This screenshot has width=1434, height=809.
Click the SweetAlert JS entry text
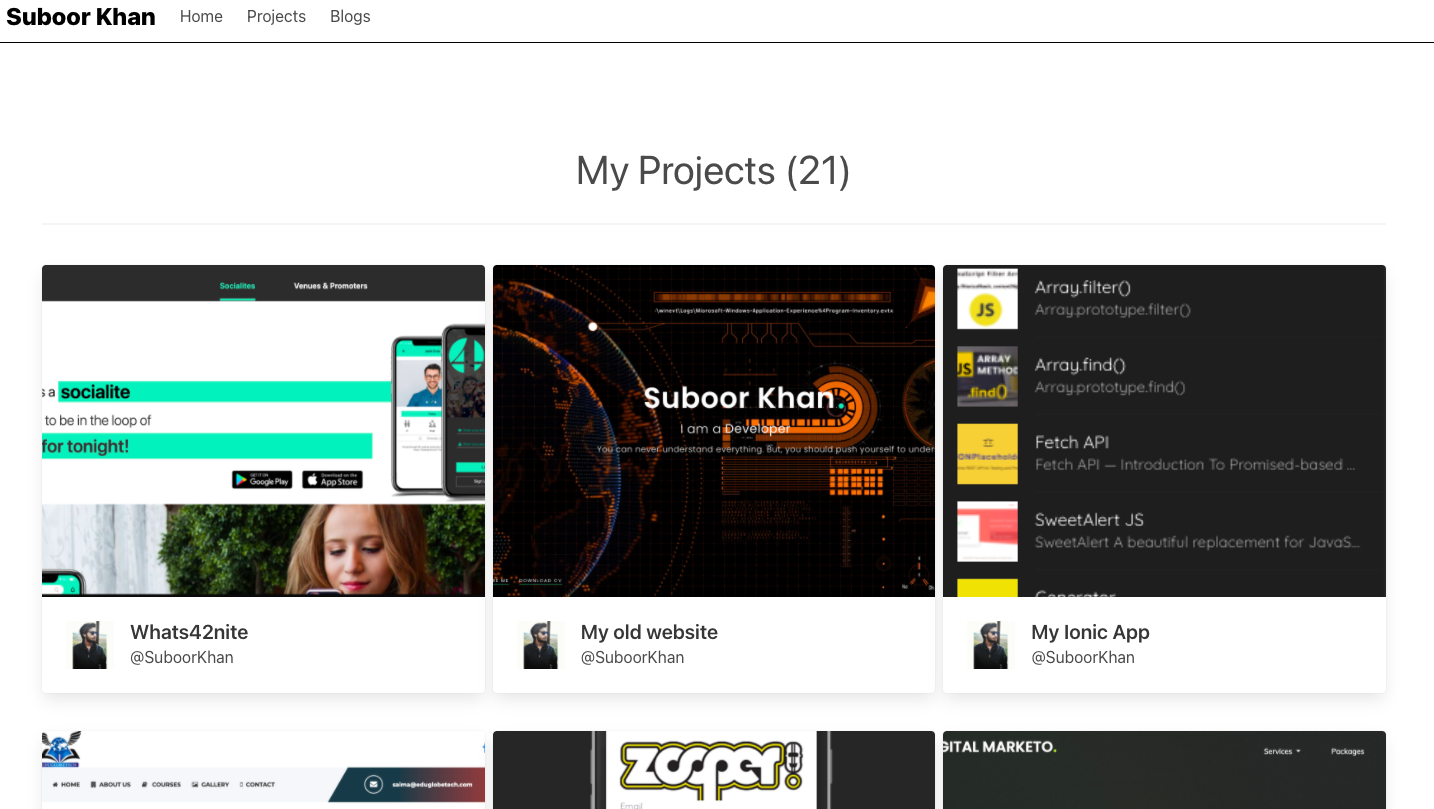point(1197,530)
